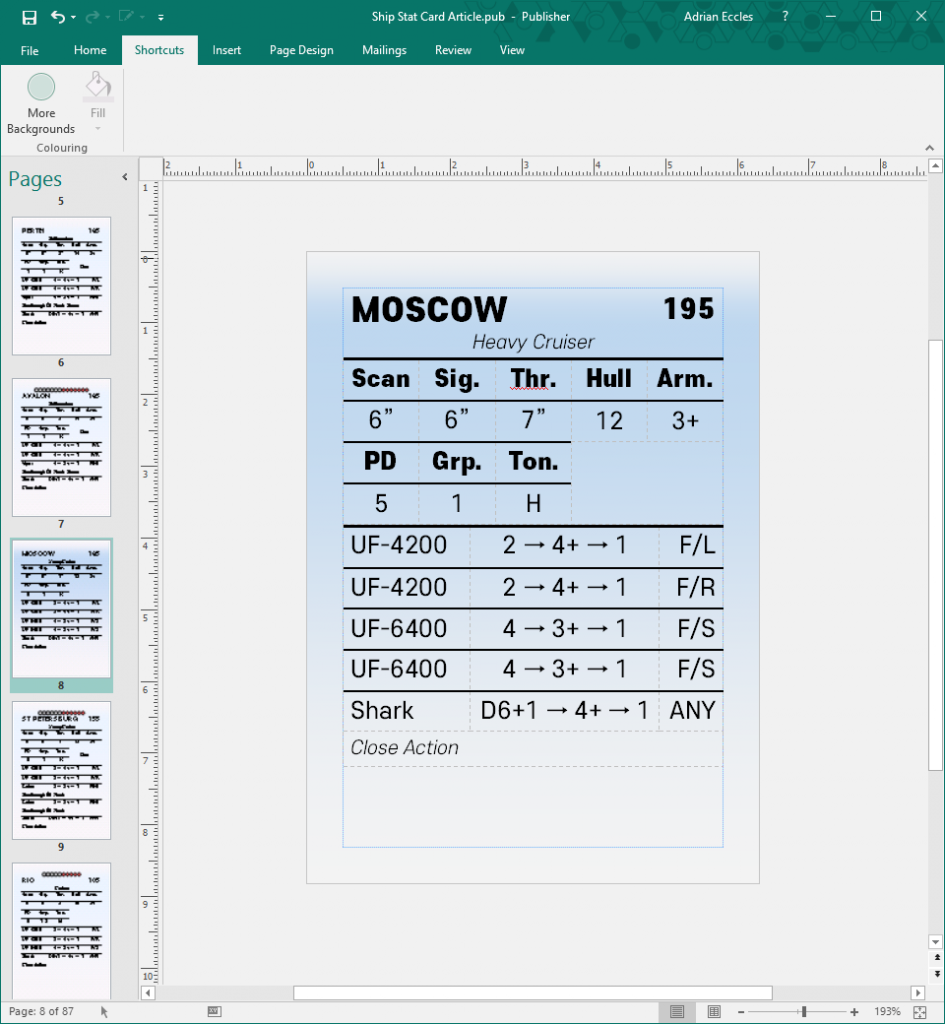Switch to the Mailings tab

tap(384, 50)
